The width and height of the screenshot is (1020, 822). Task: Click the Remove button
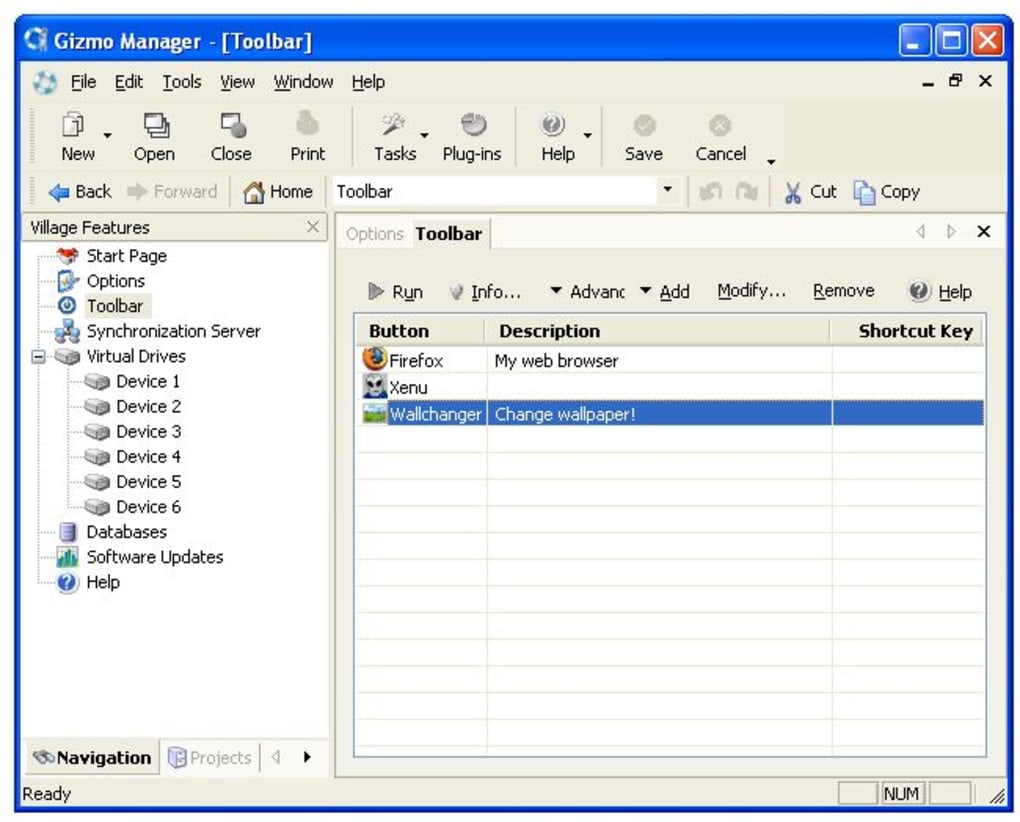click(843, 291)
